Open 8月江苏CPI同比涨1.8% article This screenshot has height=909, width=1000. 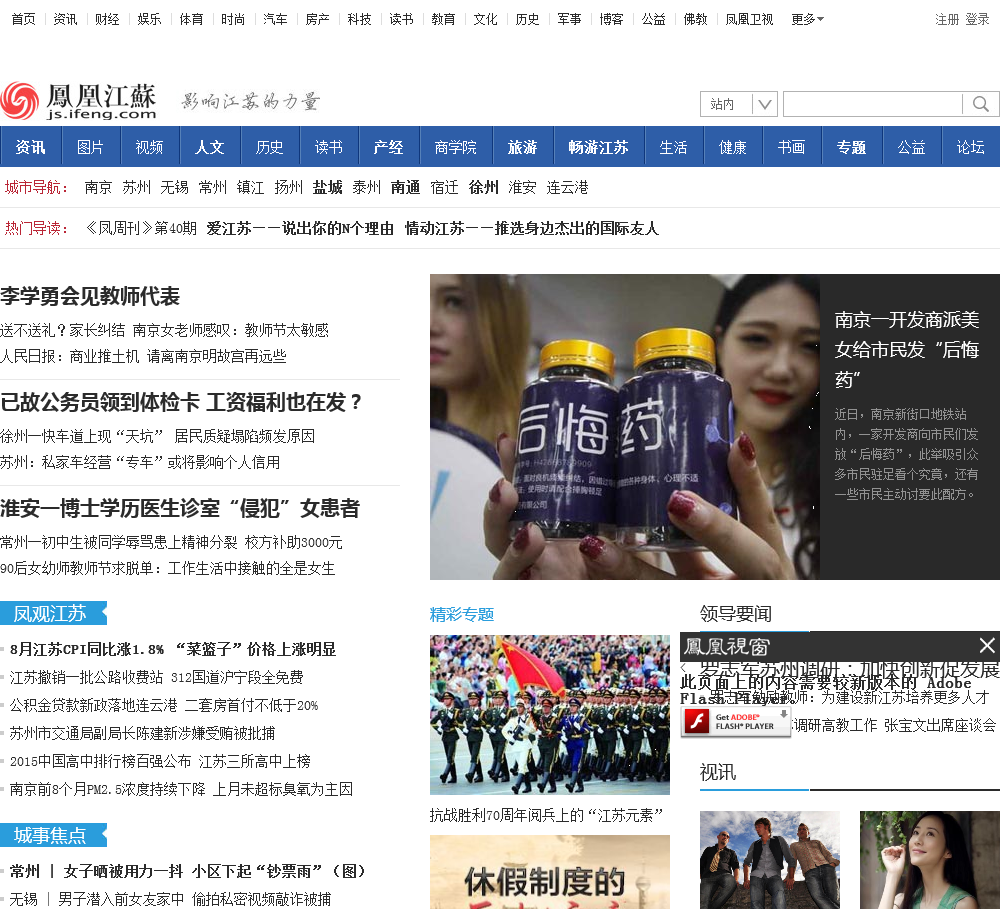click(173, 649)
